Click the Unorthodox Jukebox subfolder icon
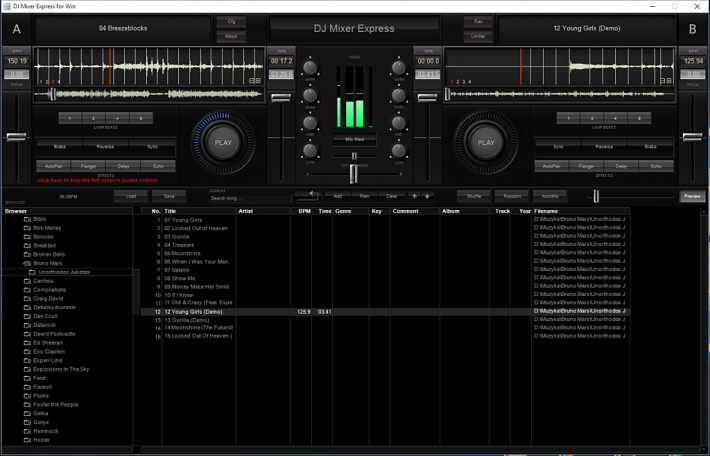This screenshot has height=456, width=710. (32, 272)
